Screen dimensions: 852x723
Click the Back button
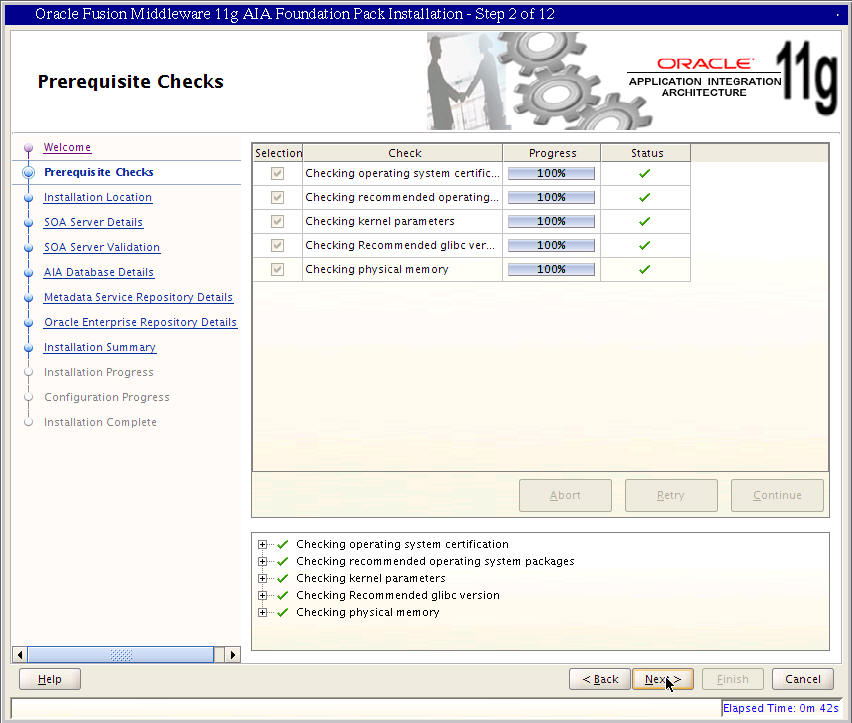click(600, 679)
